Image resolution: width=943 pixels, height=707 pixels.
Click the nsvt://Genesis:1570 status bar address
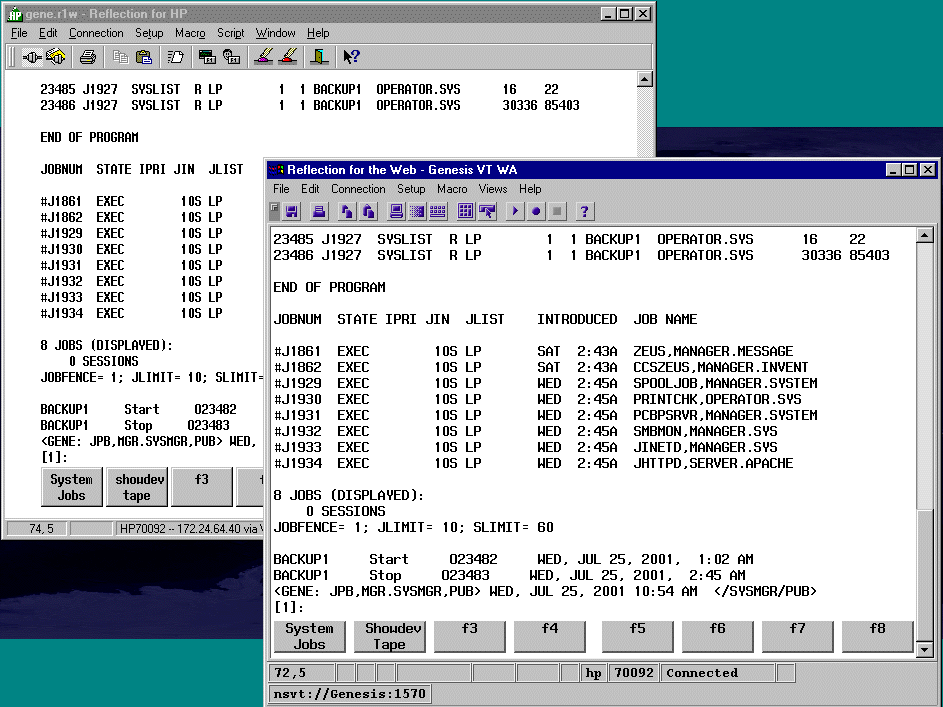[x=349, y=694]
